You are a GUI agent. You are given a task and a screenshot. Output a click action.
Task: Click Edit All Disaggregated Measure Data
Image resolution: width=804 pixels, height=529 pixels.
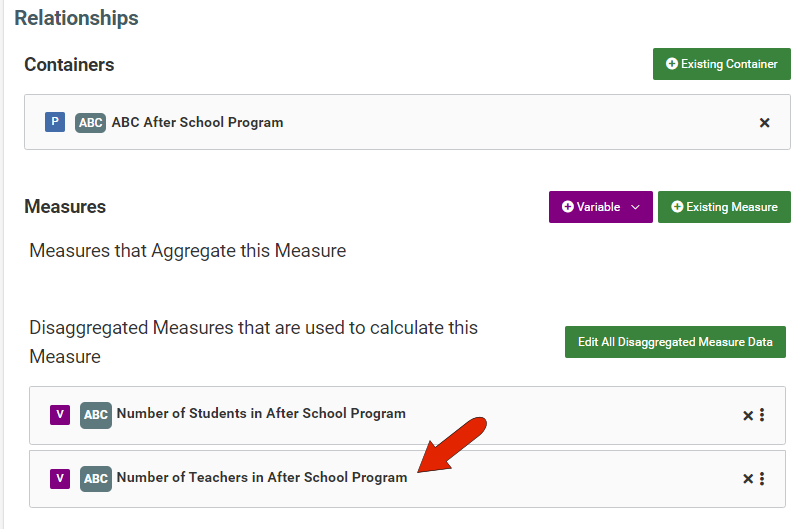click(675, 342)
